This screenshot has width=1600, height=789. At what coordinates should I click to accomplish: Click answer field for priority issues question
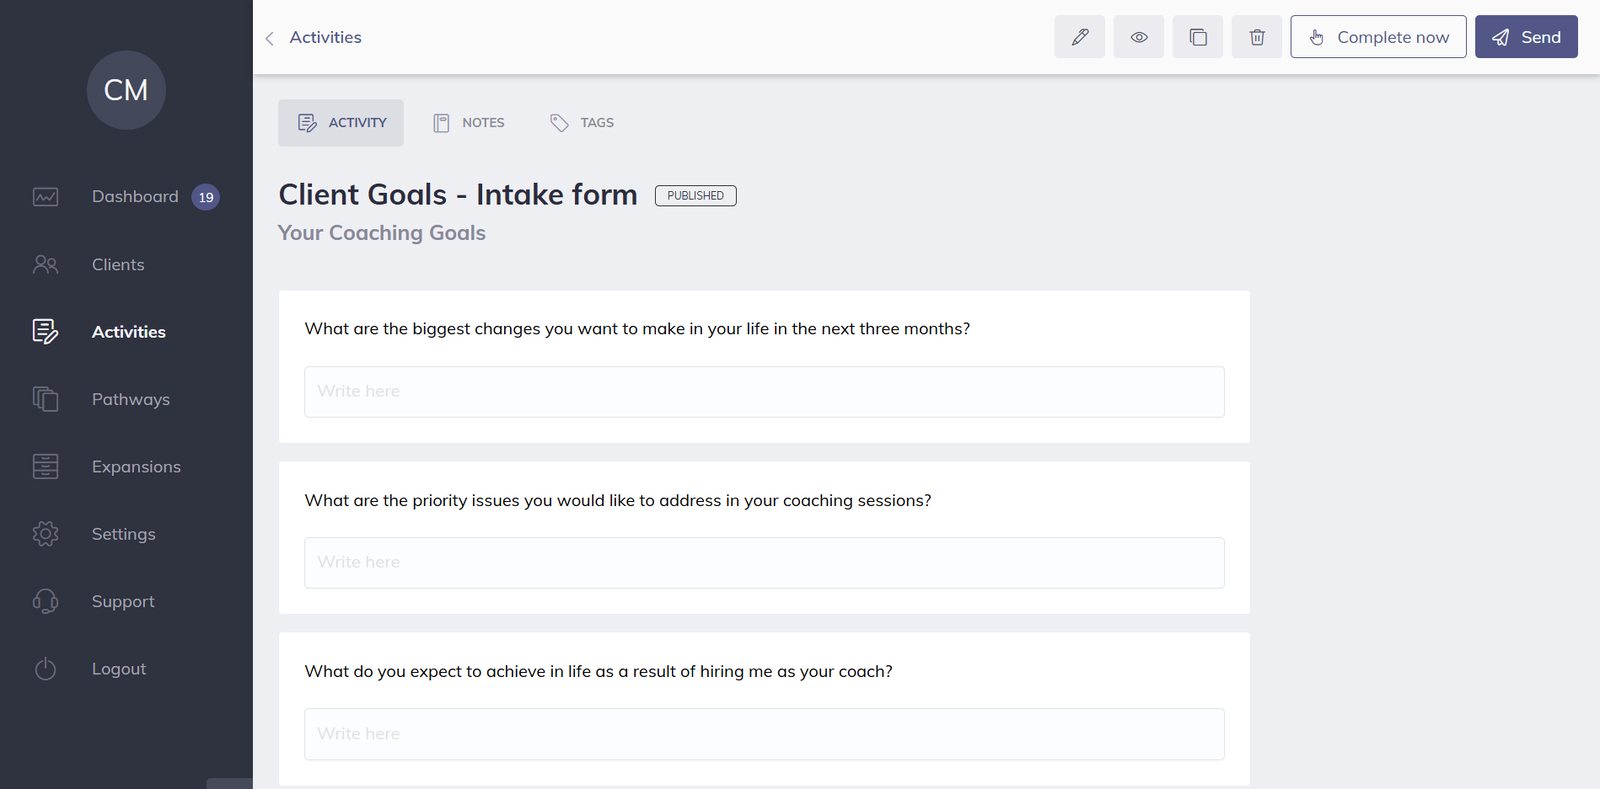coord(764,563)
